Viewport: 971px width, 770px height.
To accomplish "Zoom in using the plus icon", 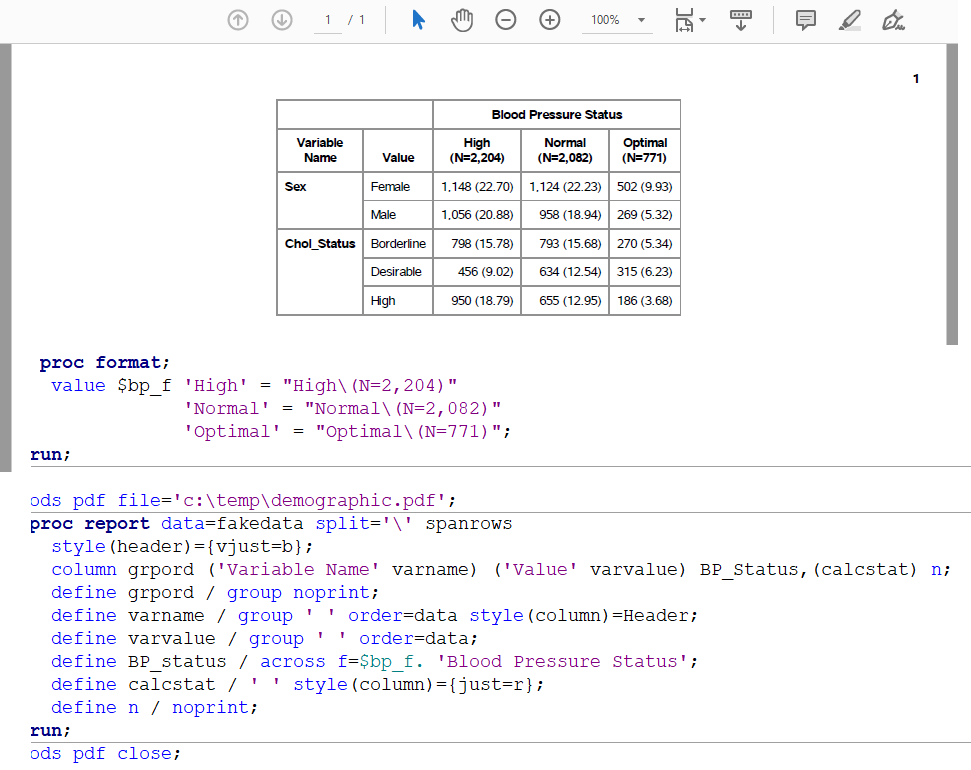I will (x=549, y=19).
